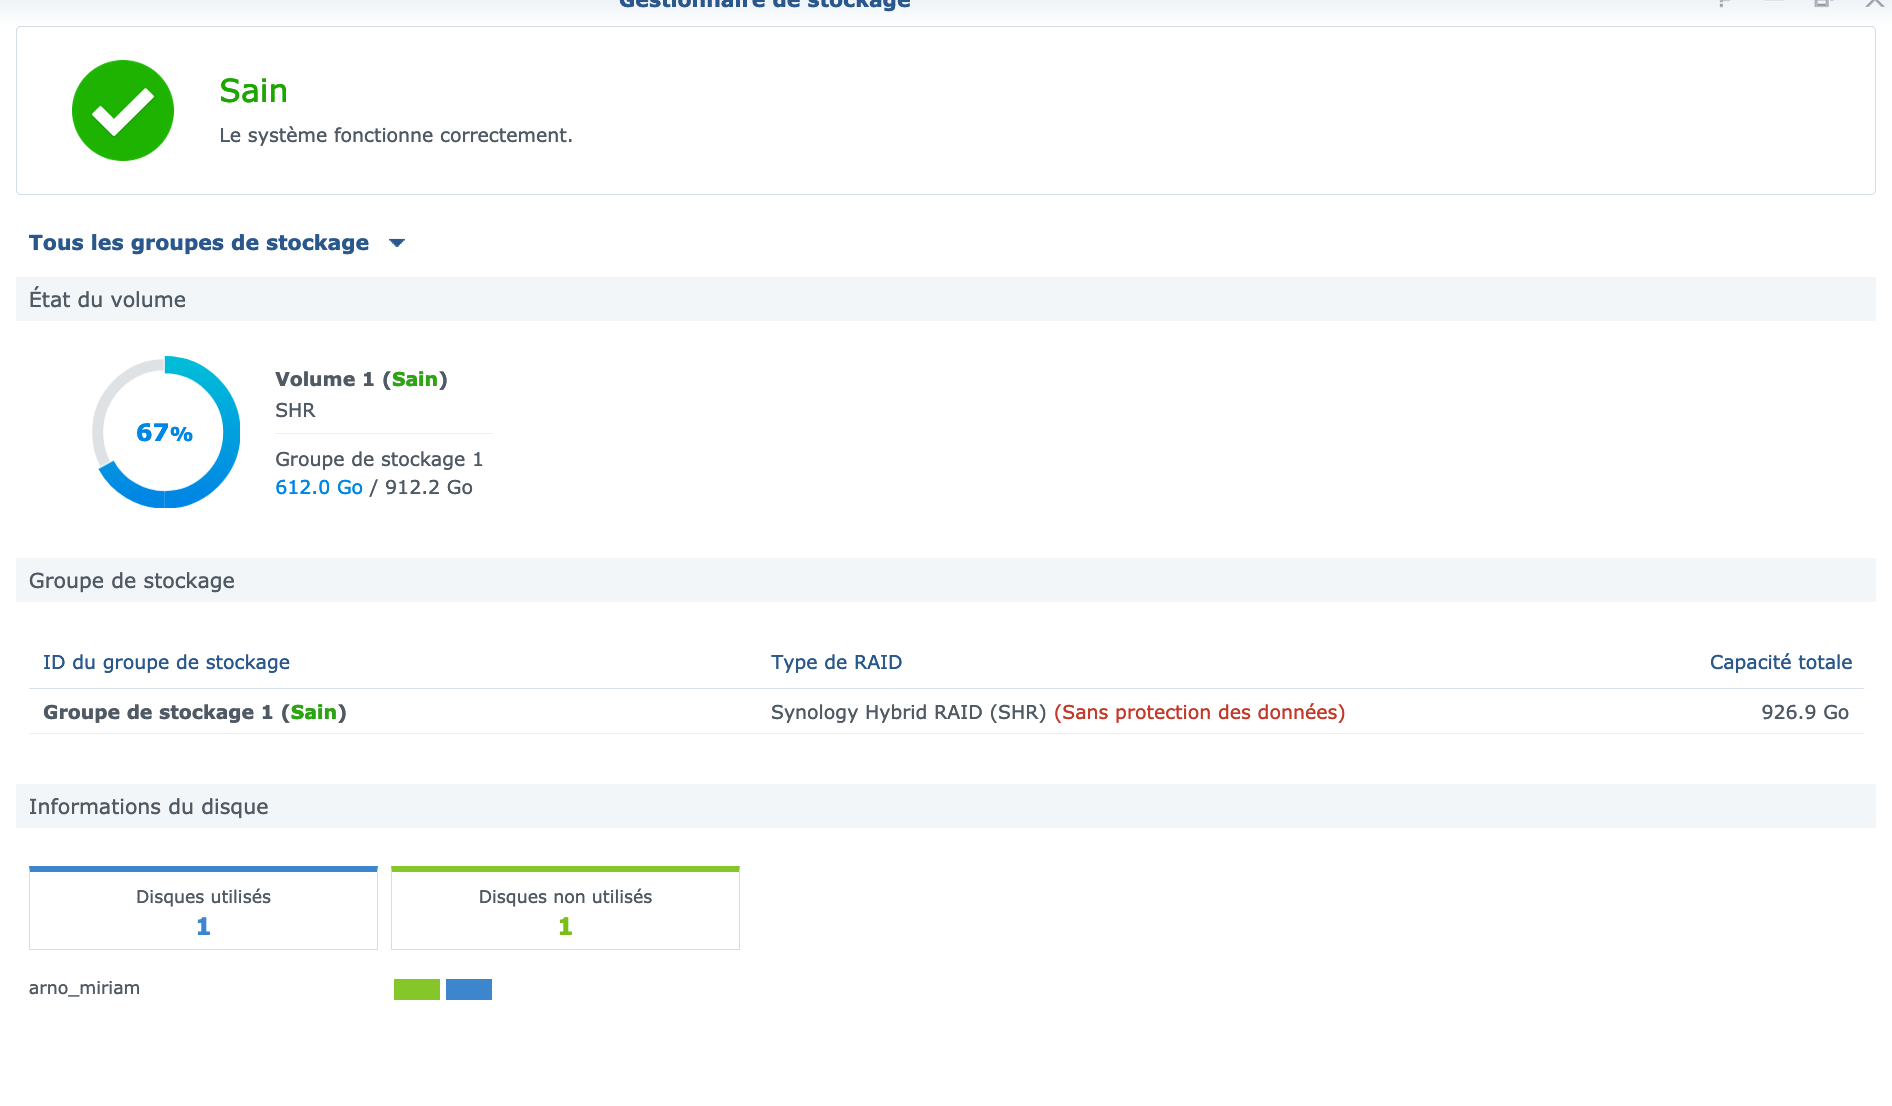Click the 'Informations du disque' section header
The height and width of the screenshot is (1106, 1892).
coord(946,806)
